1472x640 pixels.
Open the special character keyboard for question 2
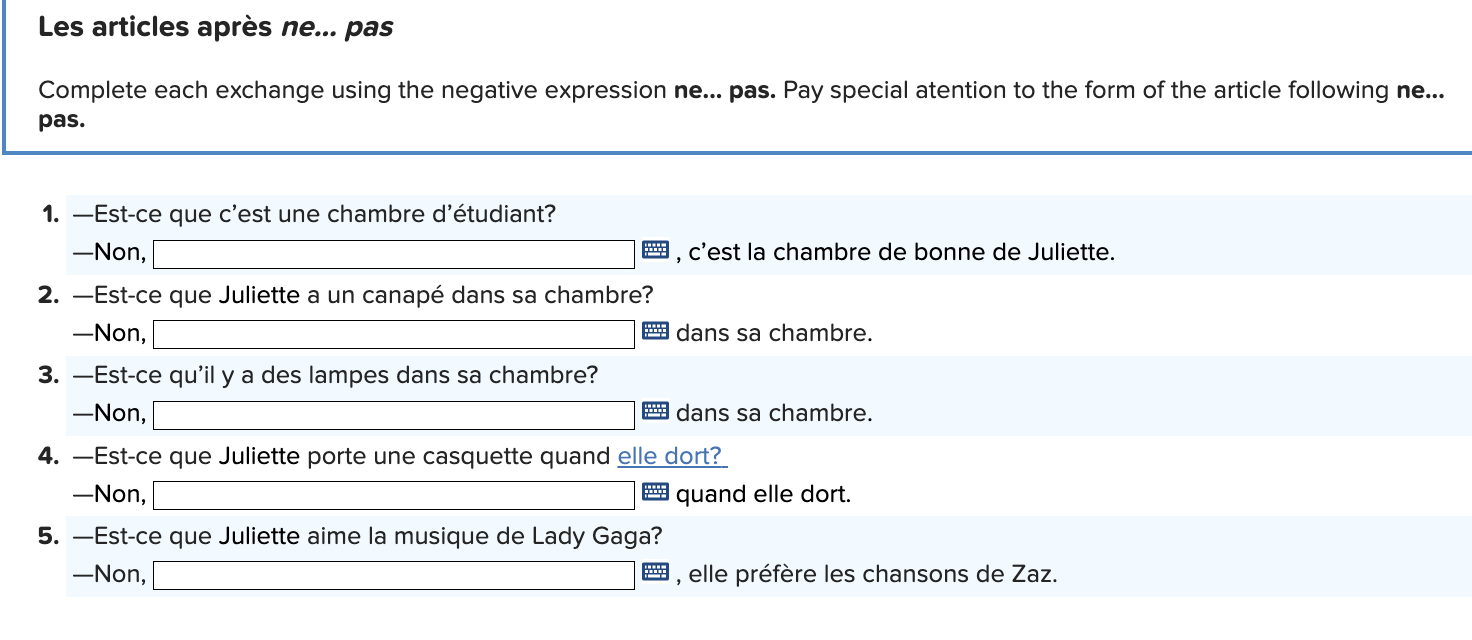coord(653,330)
